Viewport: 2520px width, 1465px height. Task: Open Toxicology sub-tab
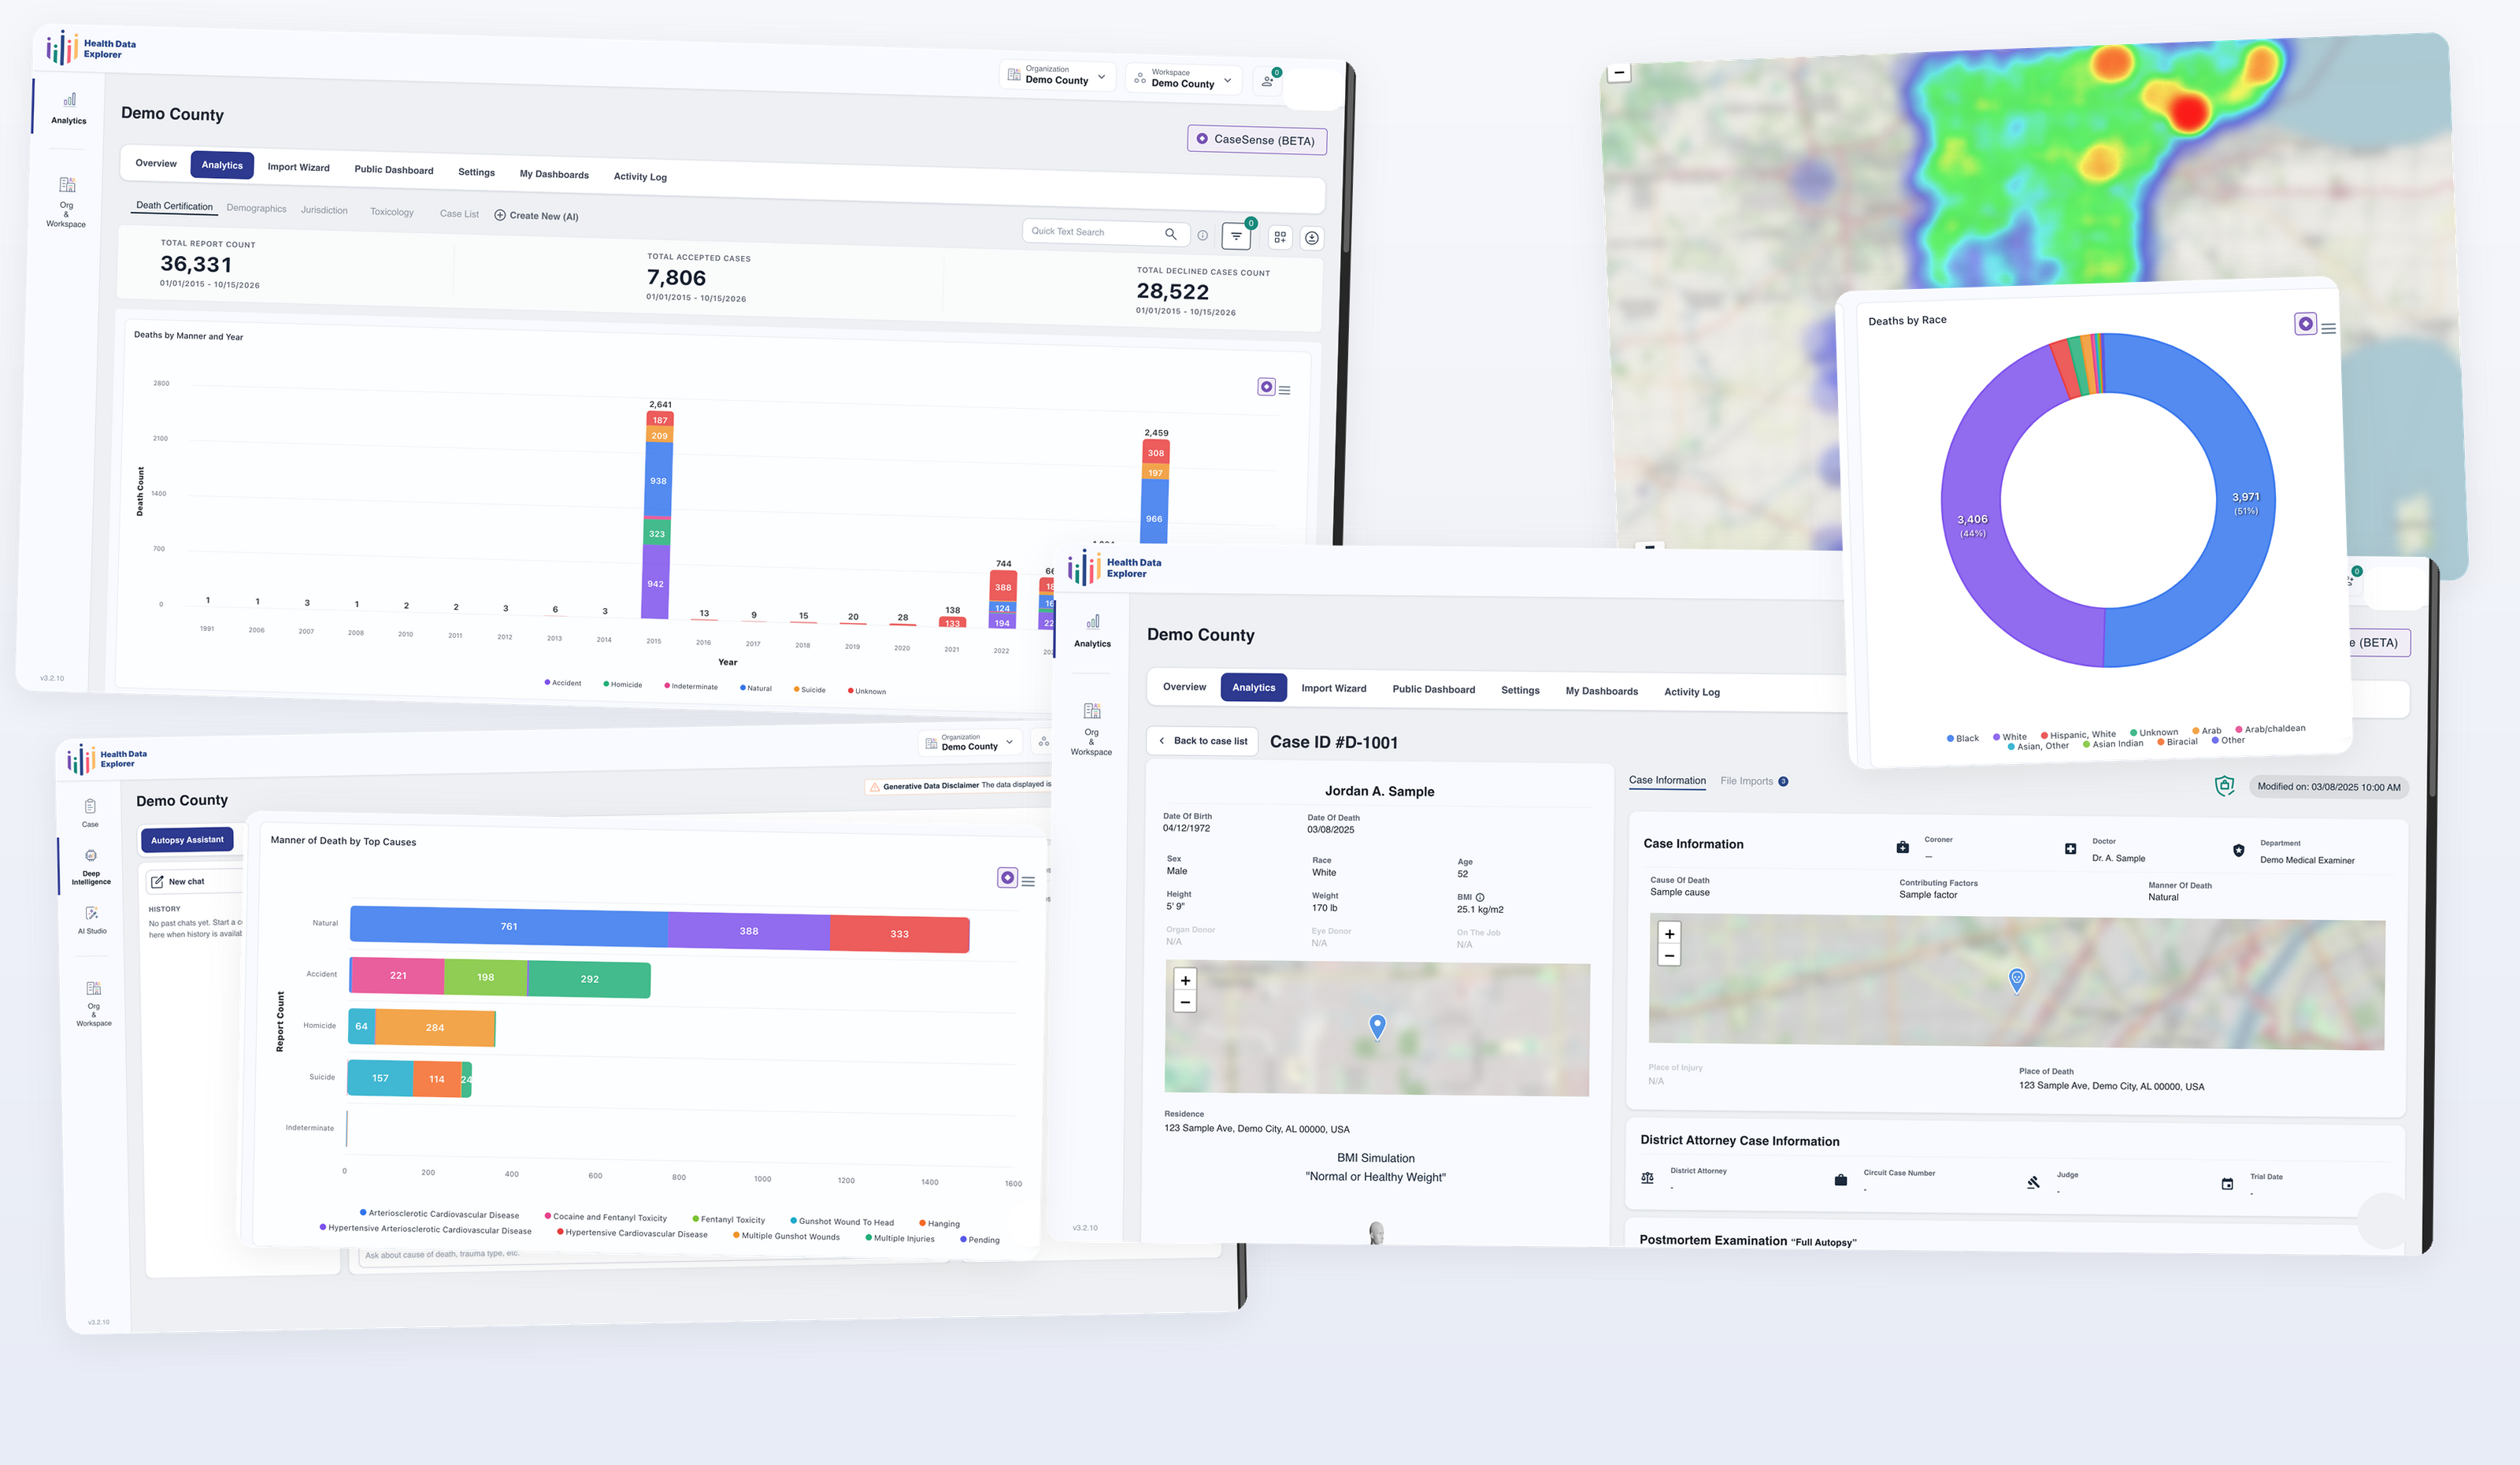pos(391,212)
